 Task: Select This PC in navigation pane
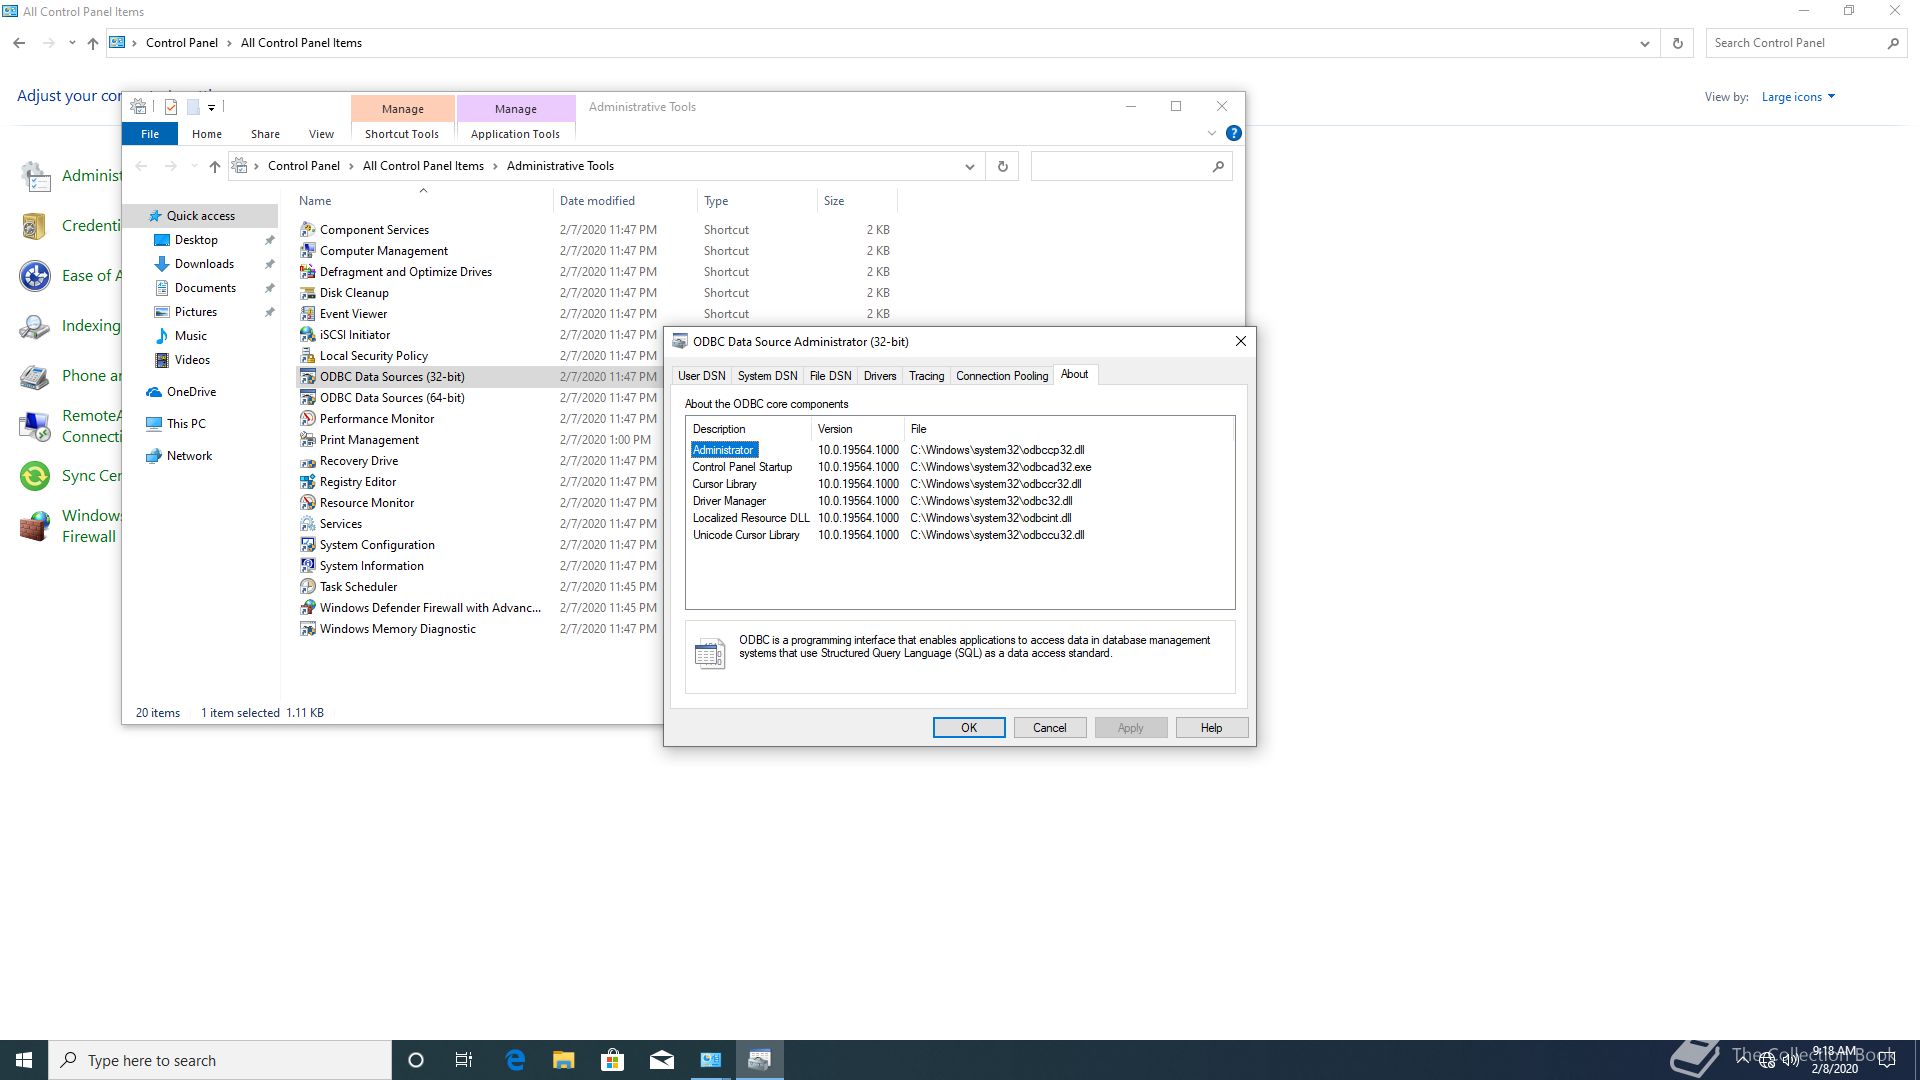point(186,424)
